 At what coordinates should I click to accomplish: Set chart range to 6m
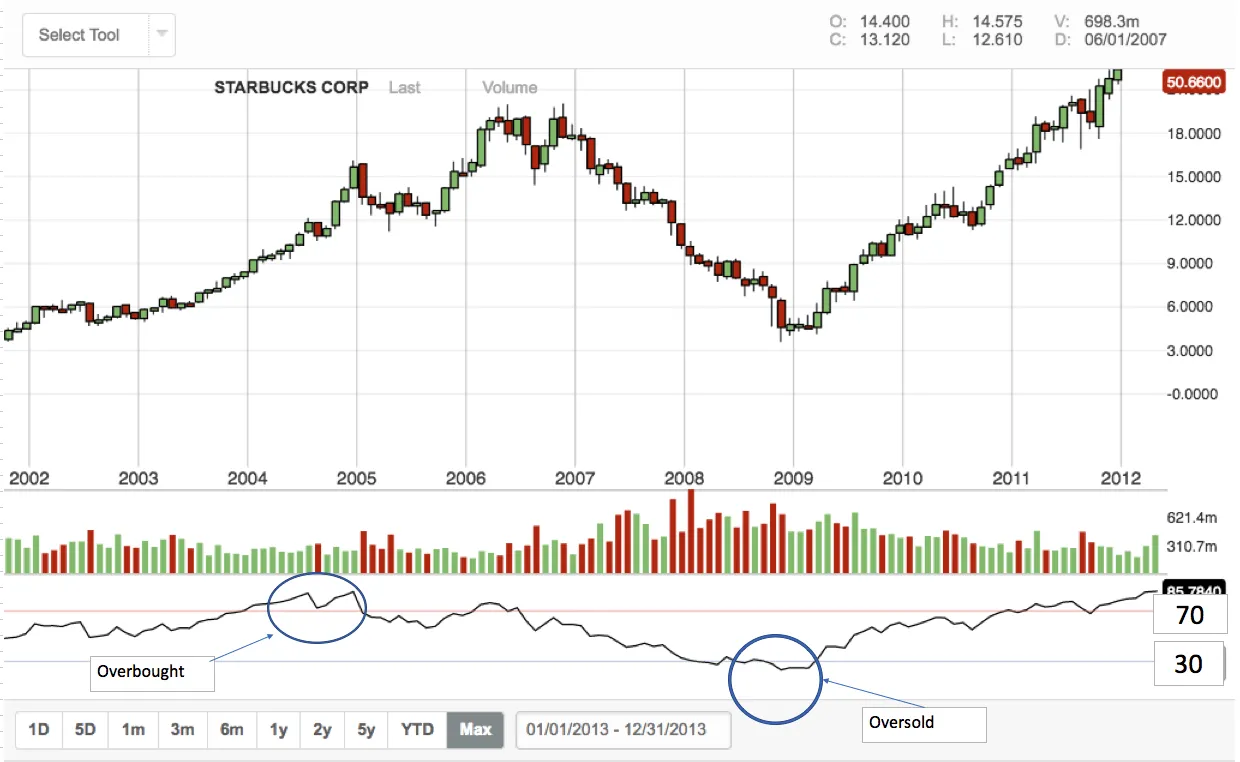pos(231,729)
